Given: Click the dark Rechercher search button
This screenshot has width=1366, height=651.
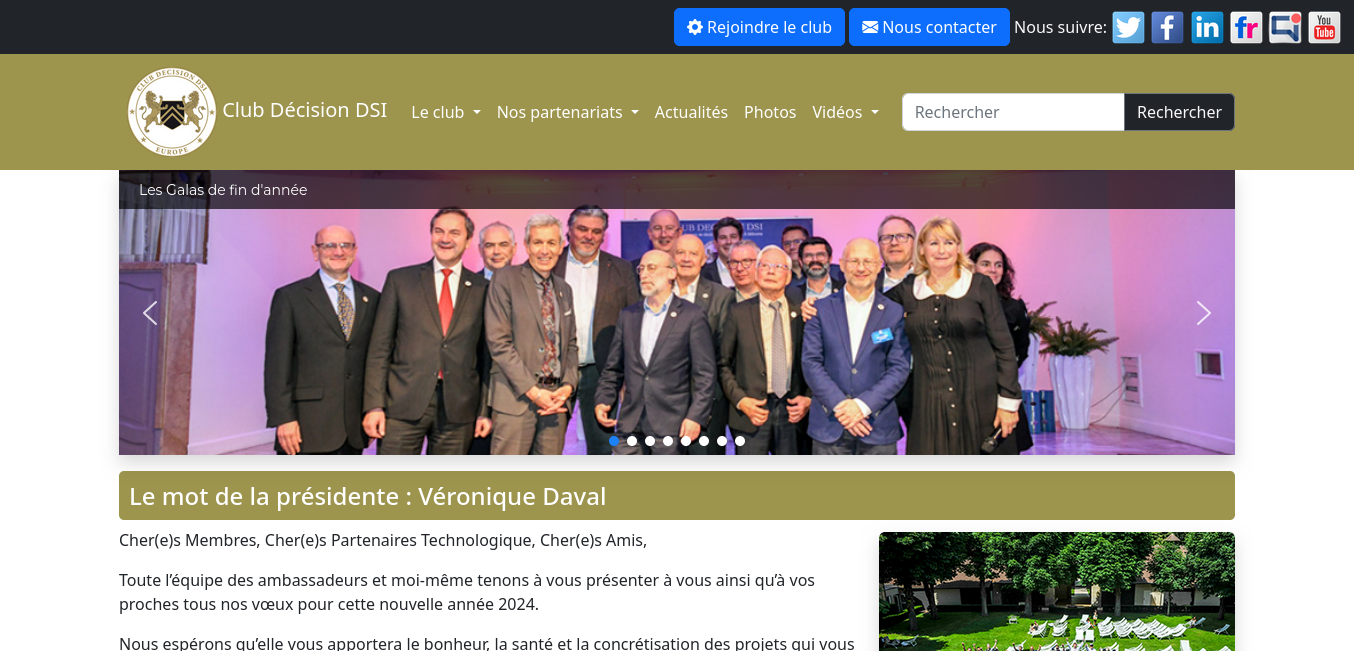Looking at the screenshot, I should click(1179, 112).
